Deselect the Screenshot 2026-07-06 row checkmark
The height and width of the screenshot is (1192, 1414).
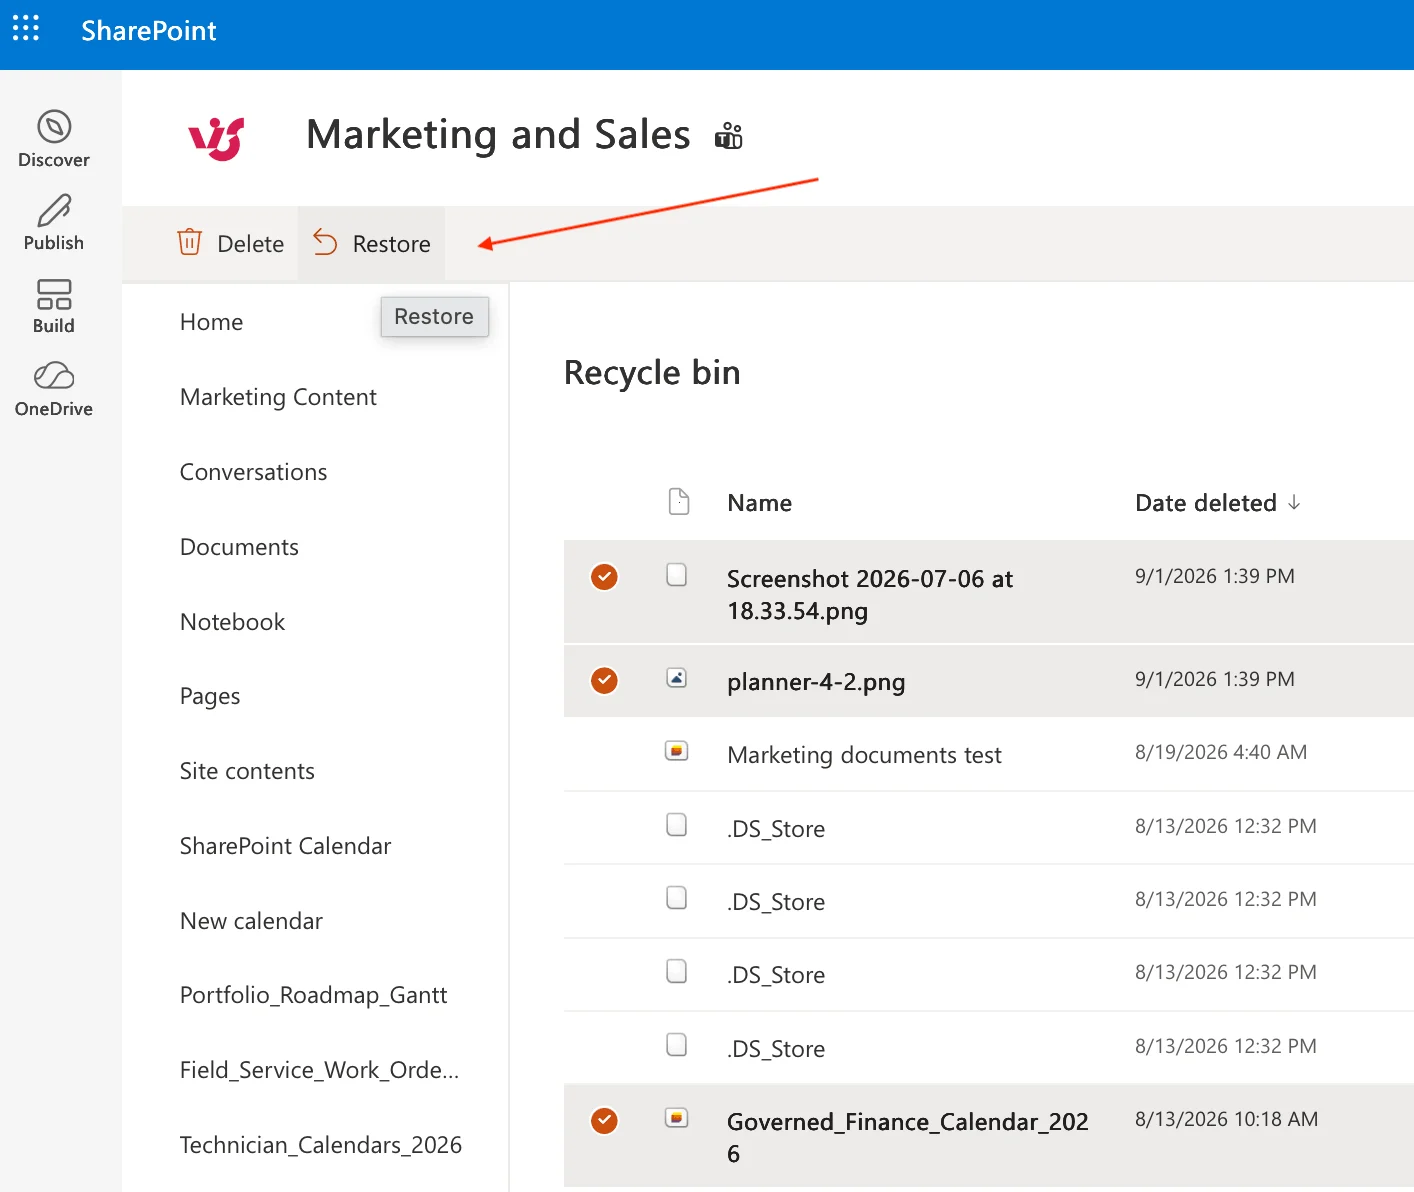[x=604, y=577]
